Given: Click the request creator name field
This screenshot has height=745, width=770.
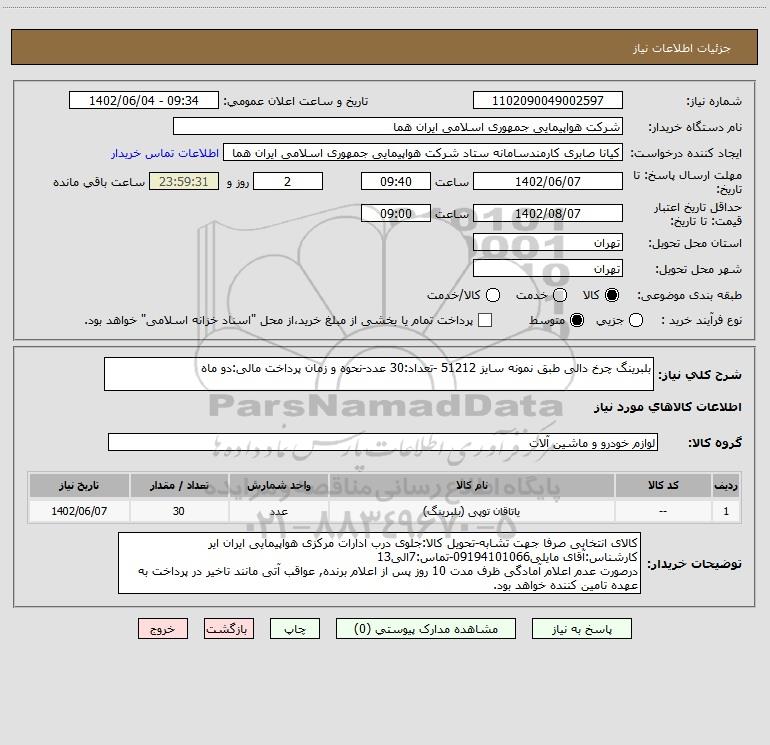Looking at the screenshot, I should point(423,153).
